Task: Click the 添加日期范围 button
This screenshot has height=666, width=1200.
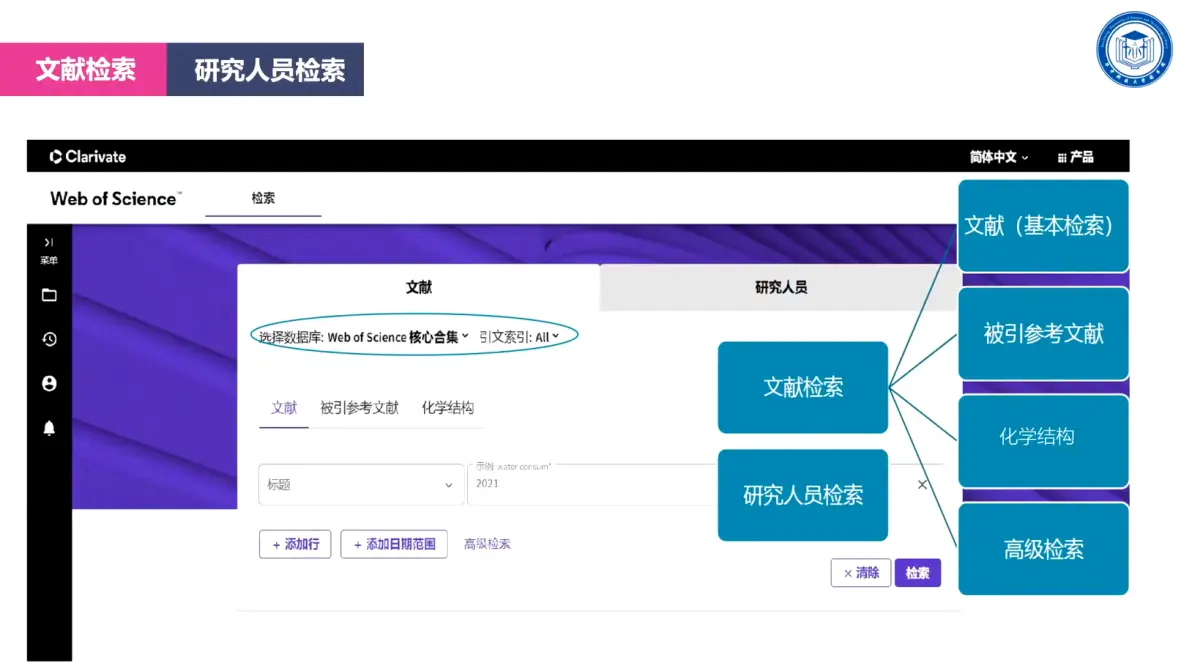Action: (x=394, y=544)
